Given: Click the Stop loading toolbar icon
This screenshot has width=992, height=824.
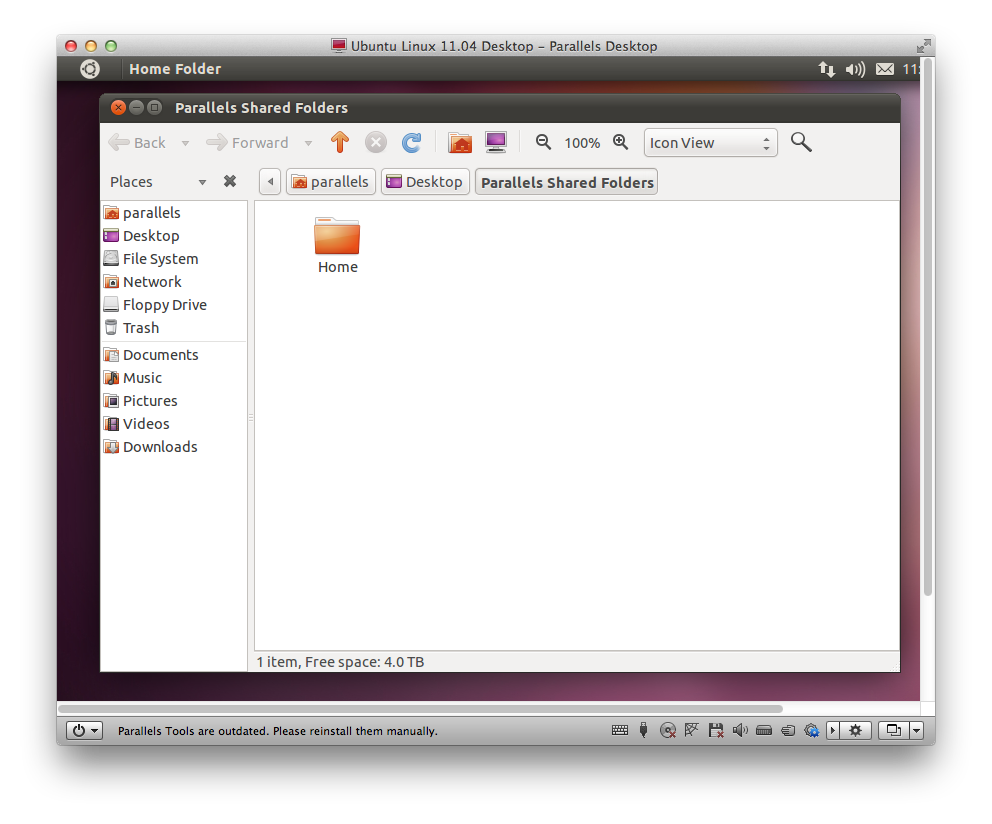Looking at the screenshot, I should click(x=376, y=142).
